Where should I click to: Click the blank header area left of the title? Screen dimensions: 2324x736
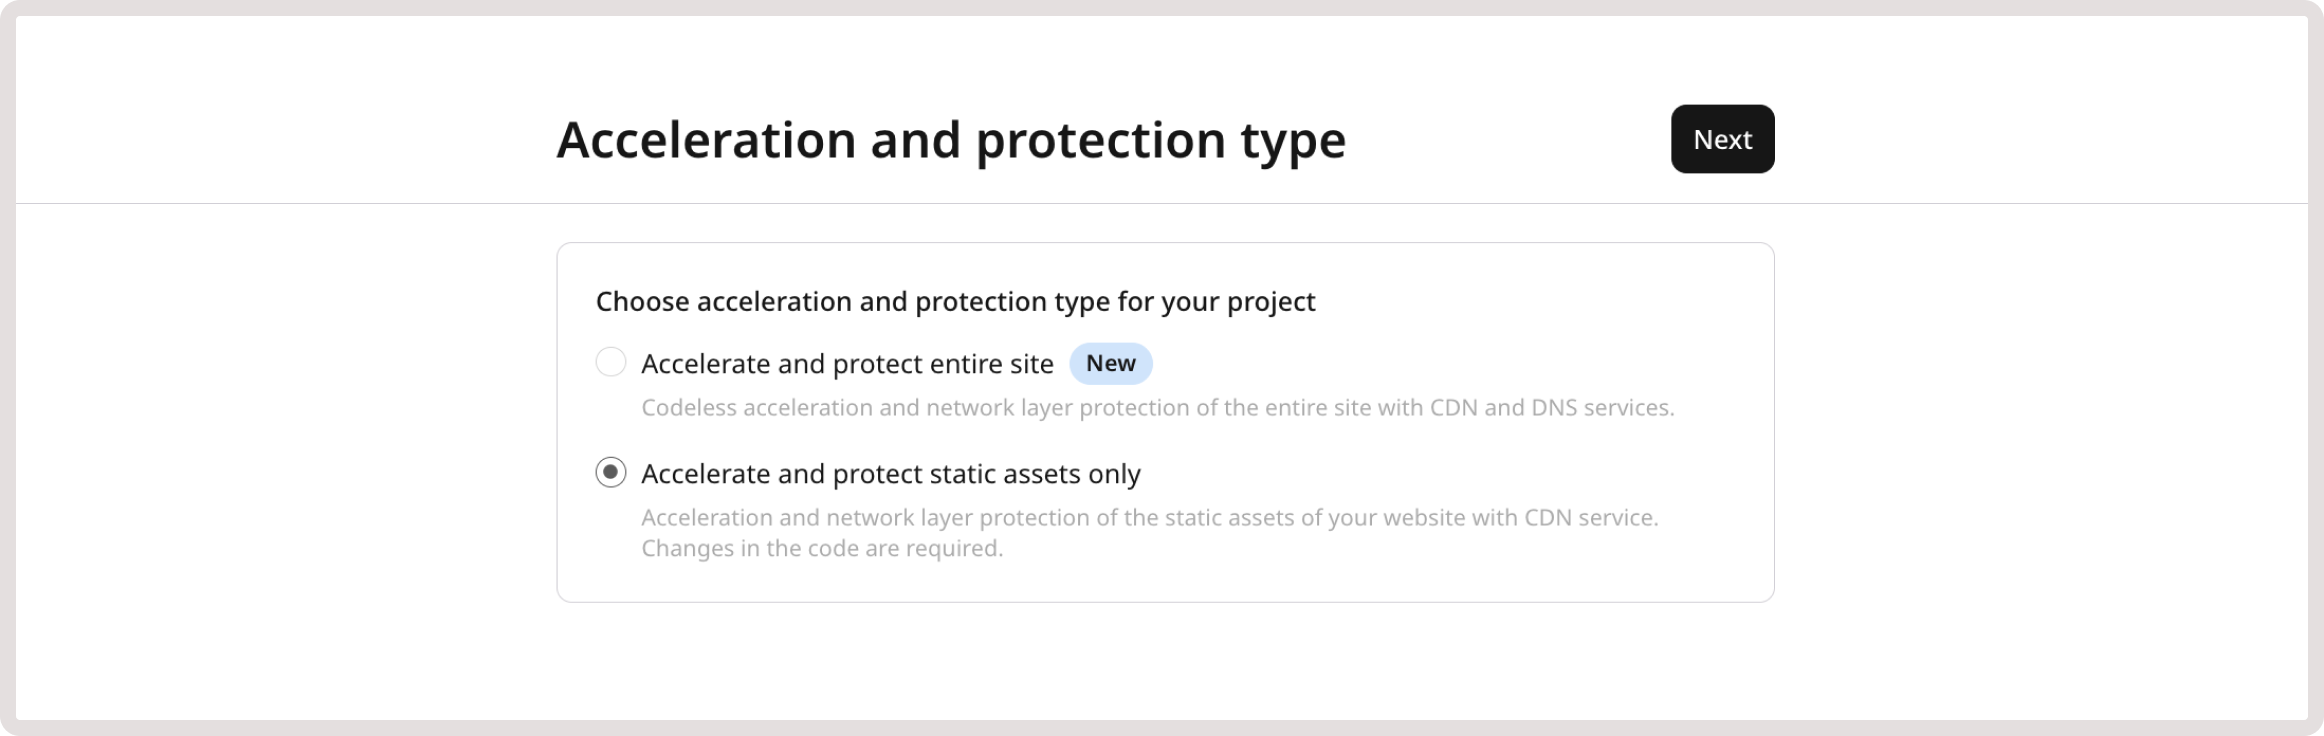(x=280, y=139)
